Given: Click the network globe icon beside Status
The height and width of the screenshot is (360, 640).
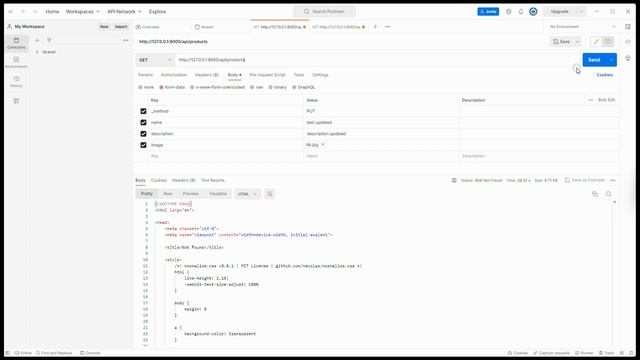Looking at the screenshot, I should pos(454,180).
